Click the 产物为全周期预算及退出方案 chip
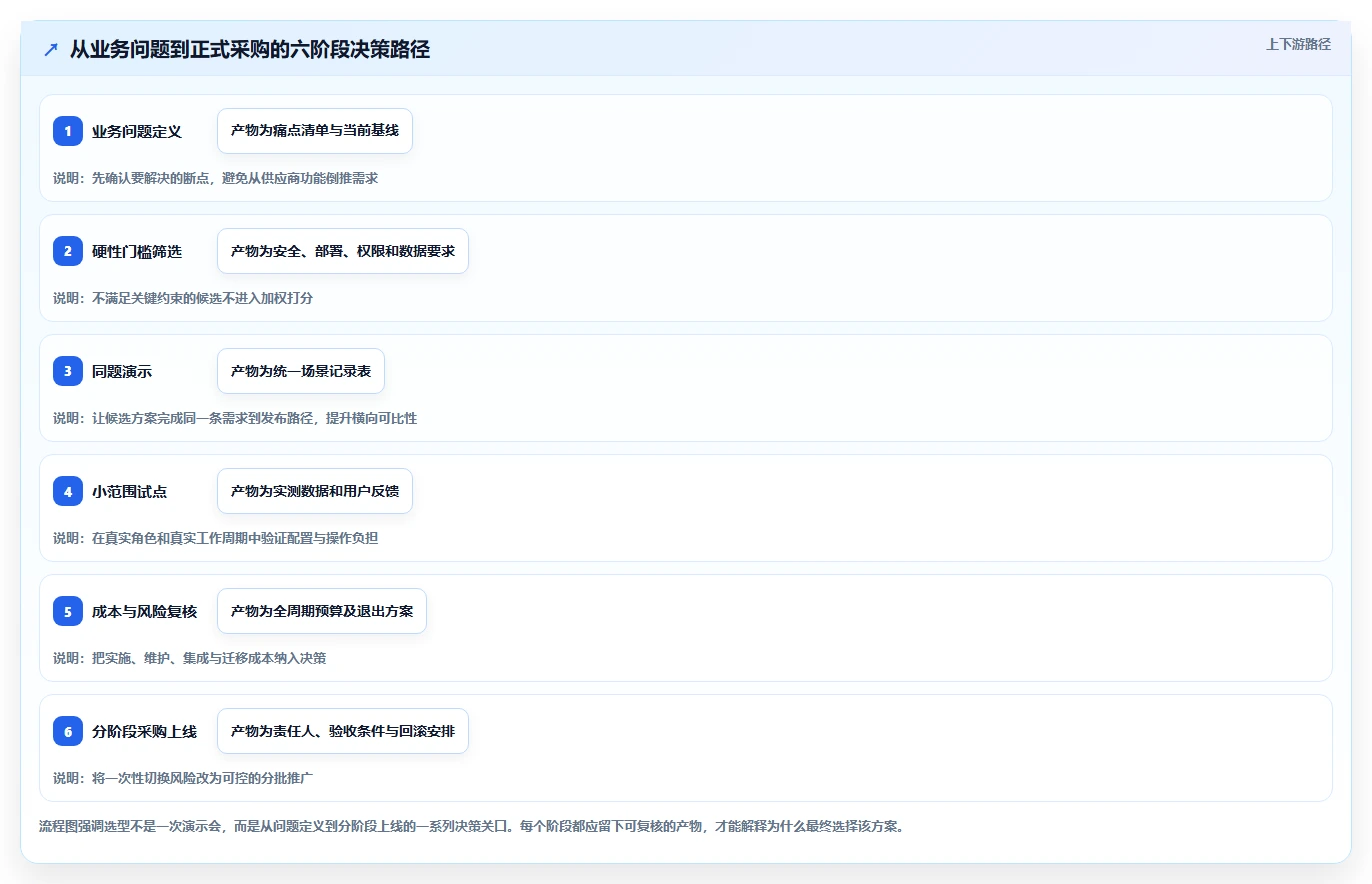Image resolution: width=1372 pixels, height=884 pixels. coord(322,611)
